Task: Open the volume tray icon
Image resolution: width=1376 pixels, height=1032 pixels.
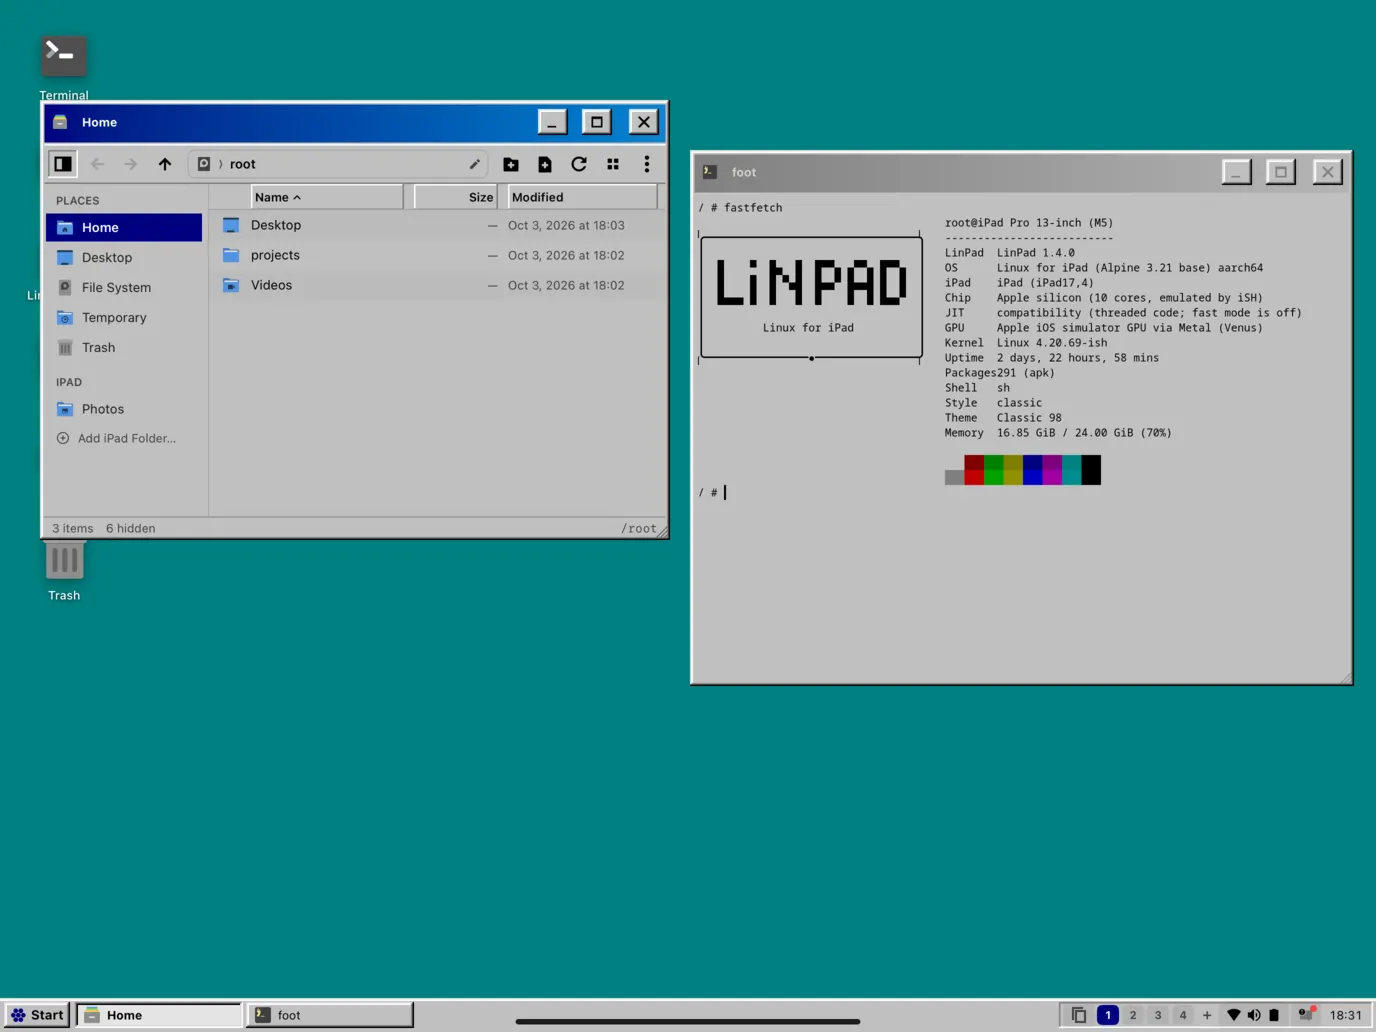Action: [1254, 1015]
